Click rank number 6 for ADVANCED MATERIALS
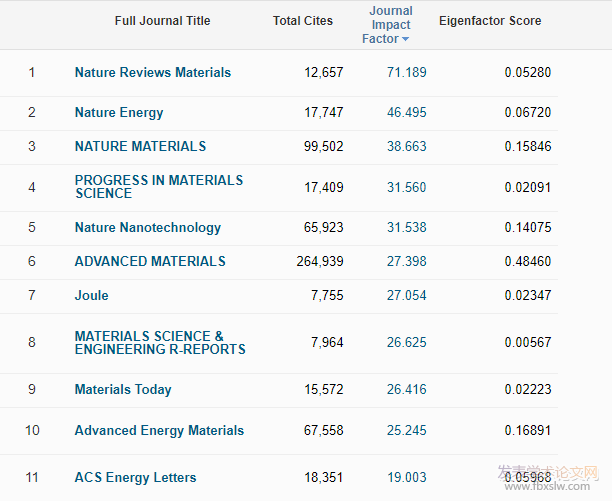 click(32, 261)
